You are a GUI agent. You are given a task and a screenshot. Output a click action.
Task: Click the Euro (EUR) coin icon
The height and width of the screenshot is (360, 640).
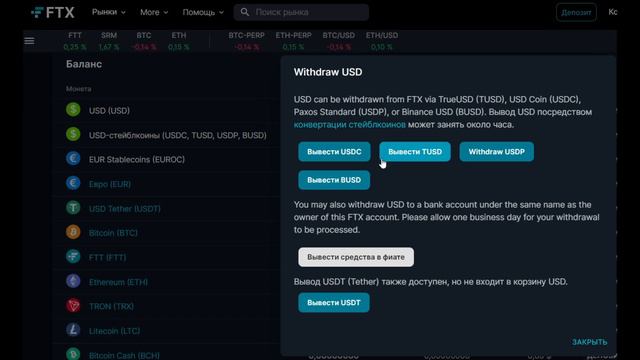click(73, 183)
